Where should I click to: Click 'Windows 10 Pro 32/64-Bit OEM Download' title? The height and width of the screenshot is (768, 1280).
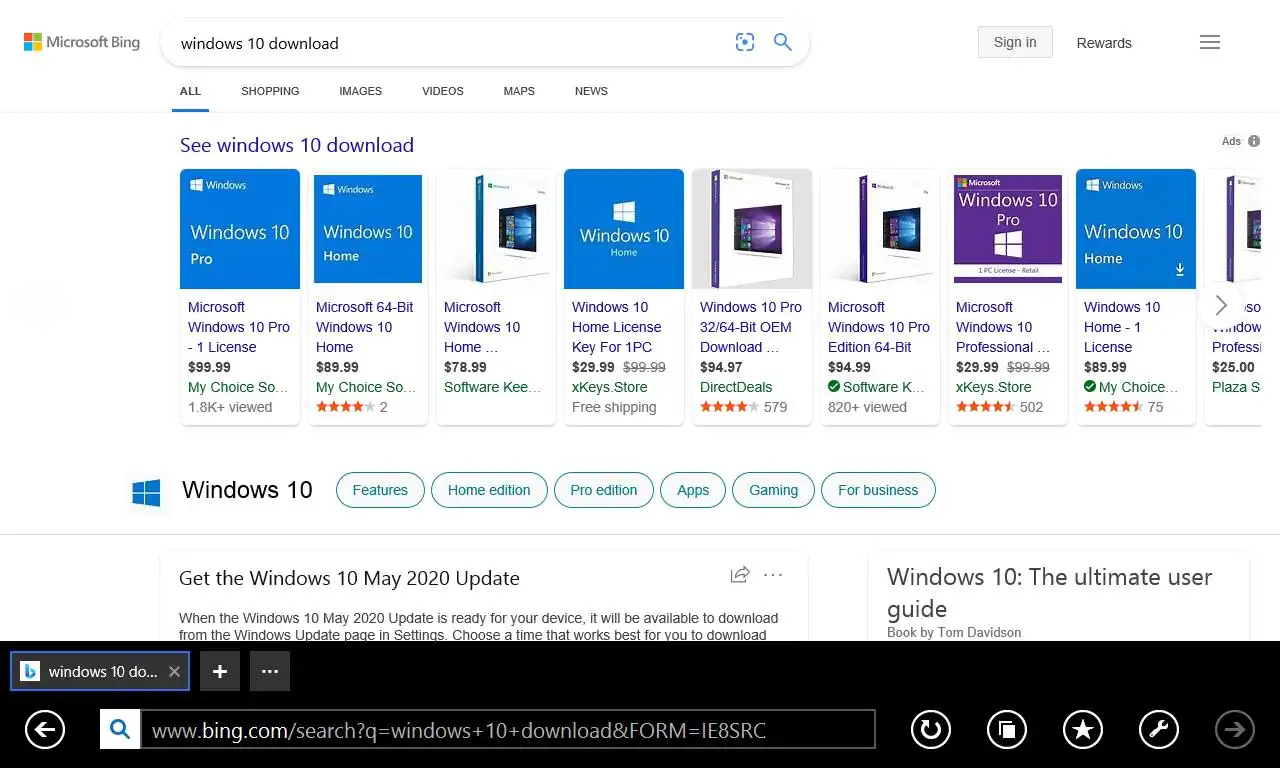click(x=751, y=327)
